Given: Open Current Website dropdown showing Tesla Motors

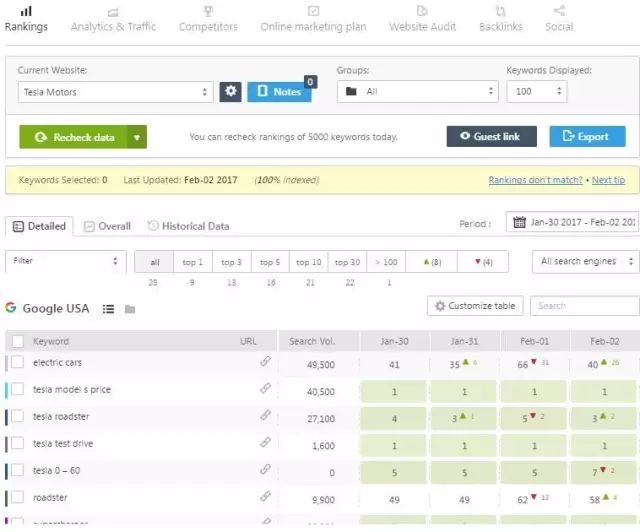Looking at the screenshot, I should 116,92.
